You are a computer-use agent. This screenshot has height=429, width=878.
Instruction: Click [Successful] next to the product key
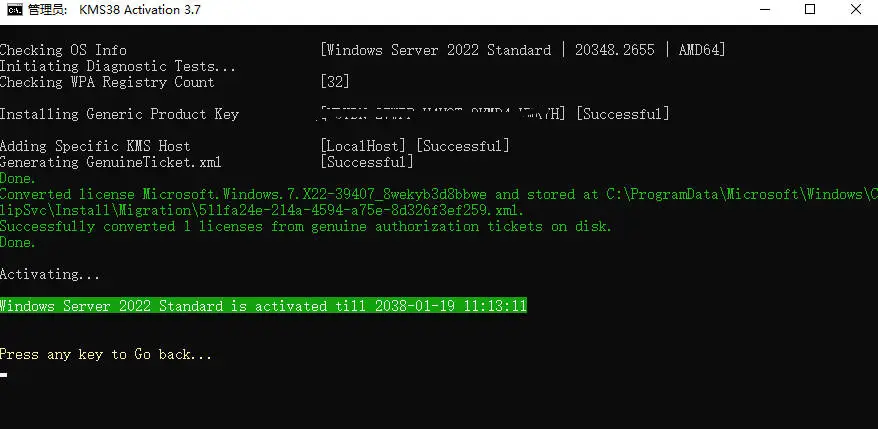(623, 114)
